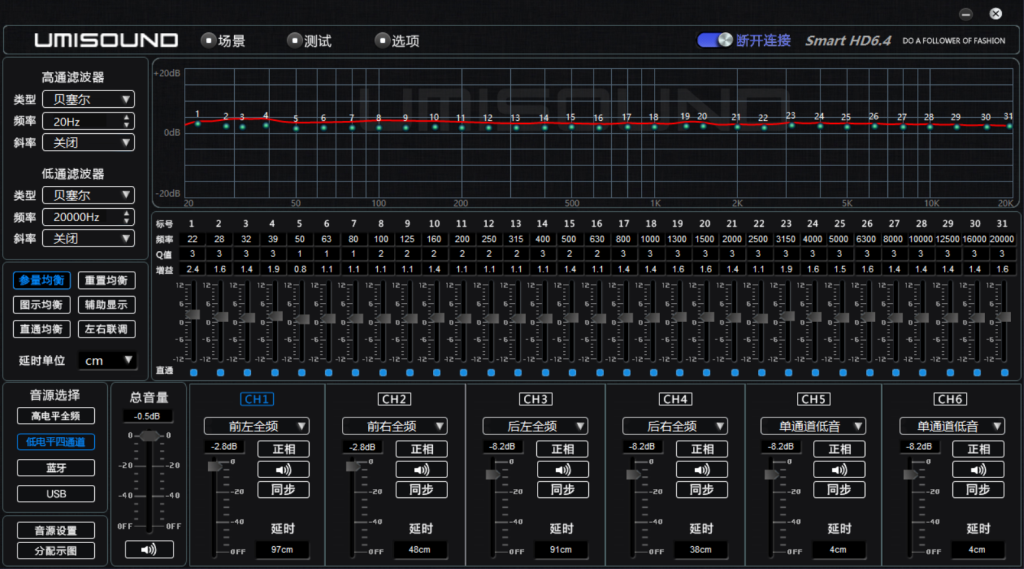
Task: Click the master volume 总音量 slider handle
Action: [x=150, y=436]
